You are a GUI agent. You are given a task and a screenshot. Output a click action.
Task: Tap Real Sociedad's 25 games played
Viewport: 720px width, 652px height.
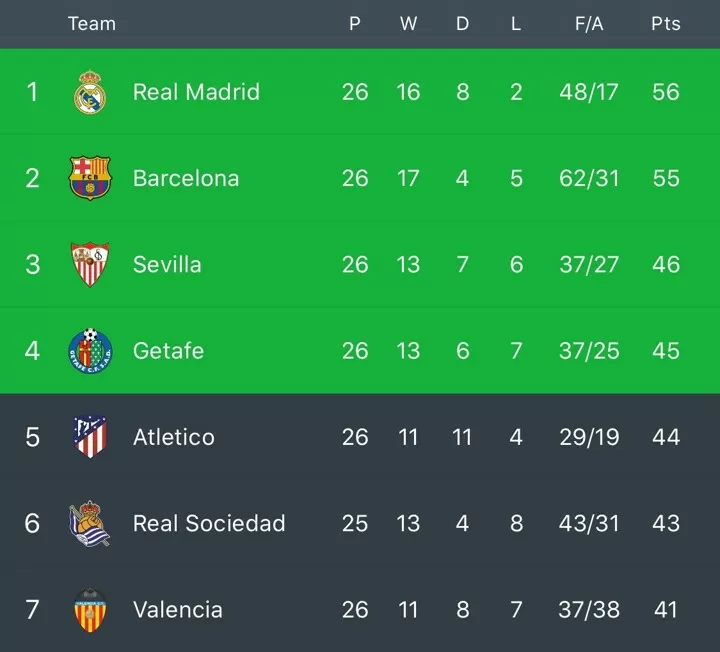tap(355, 523)
